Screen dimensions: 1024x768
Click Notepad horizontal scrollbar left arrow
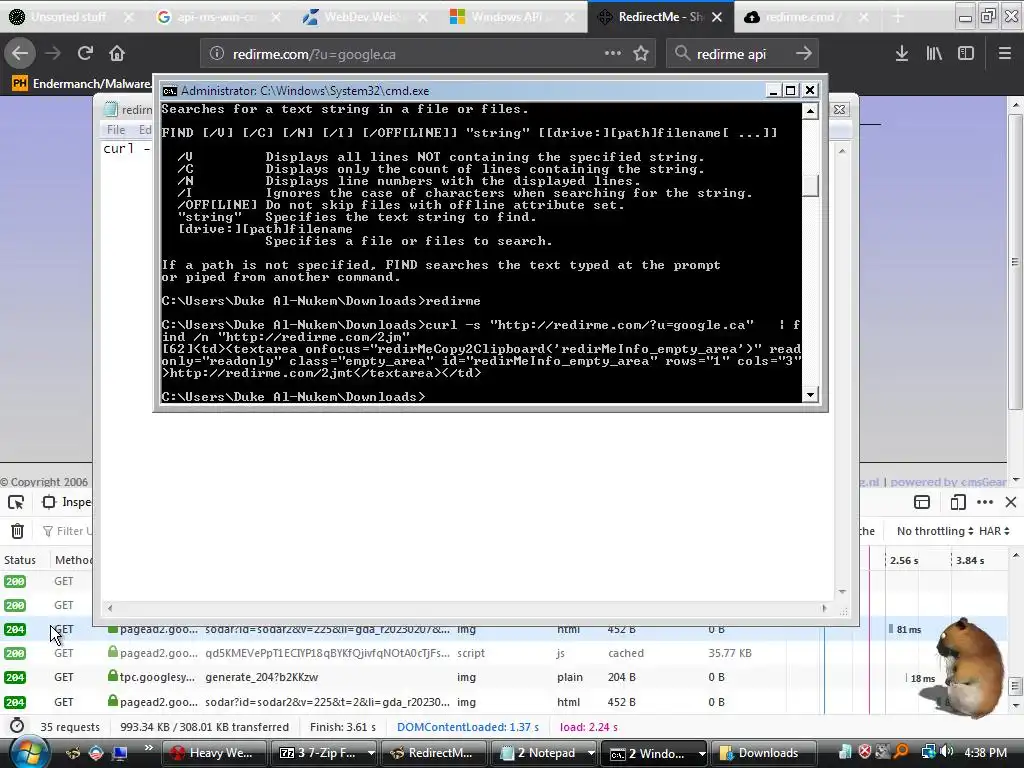(x=110, y=608)
